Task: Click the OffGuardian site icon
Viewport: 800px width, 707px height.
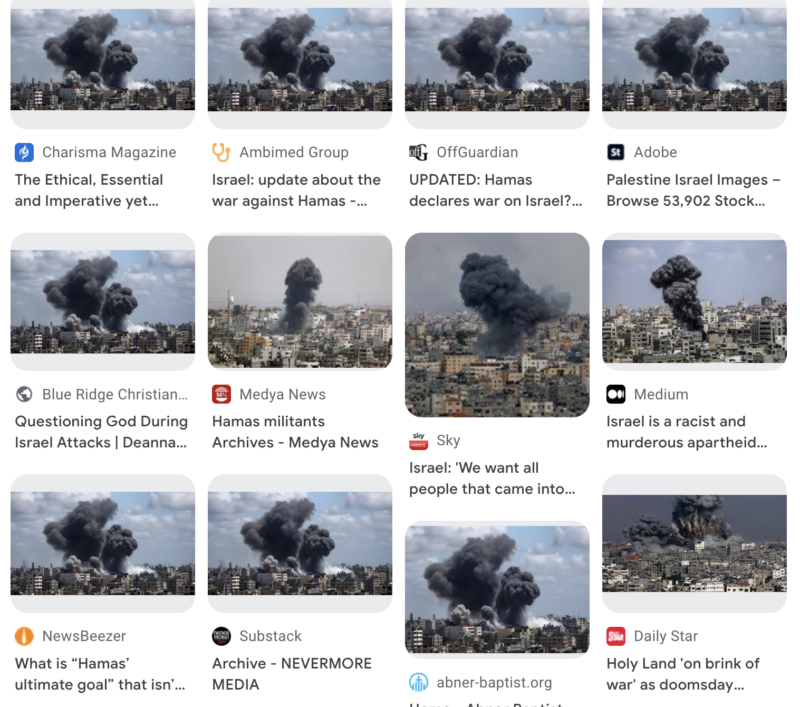Action: point(418,153)
